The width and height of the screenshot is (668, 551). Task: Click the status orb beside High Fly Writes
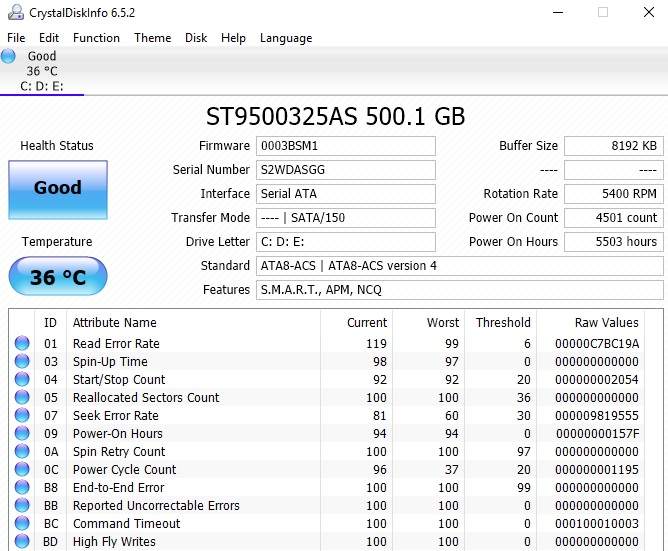[x=22, y=542]
